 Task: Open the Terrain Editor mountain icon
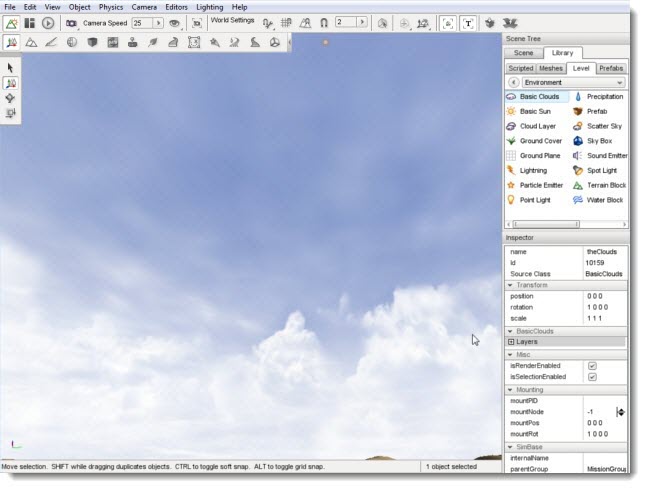coord(31,42)
